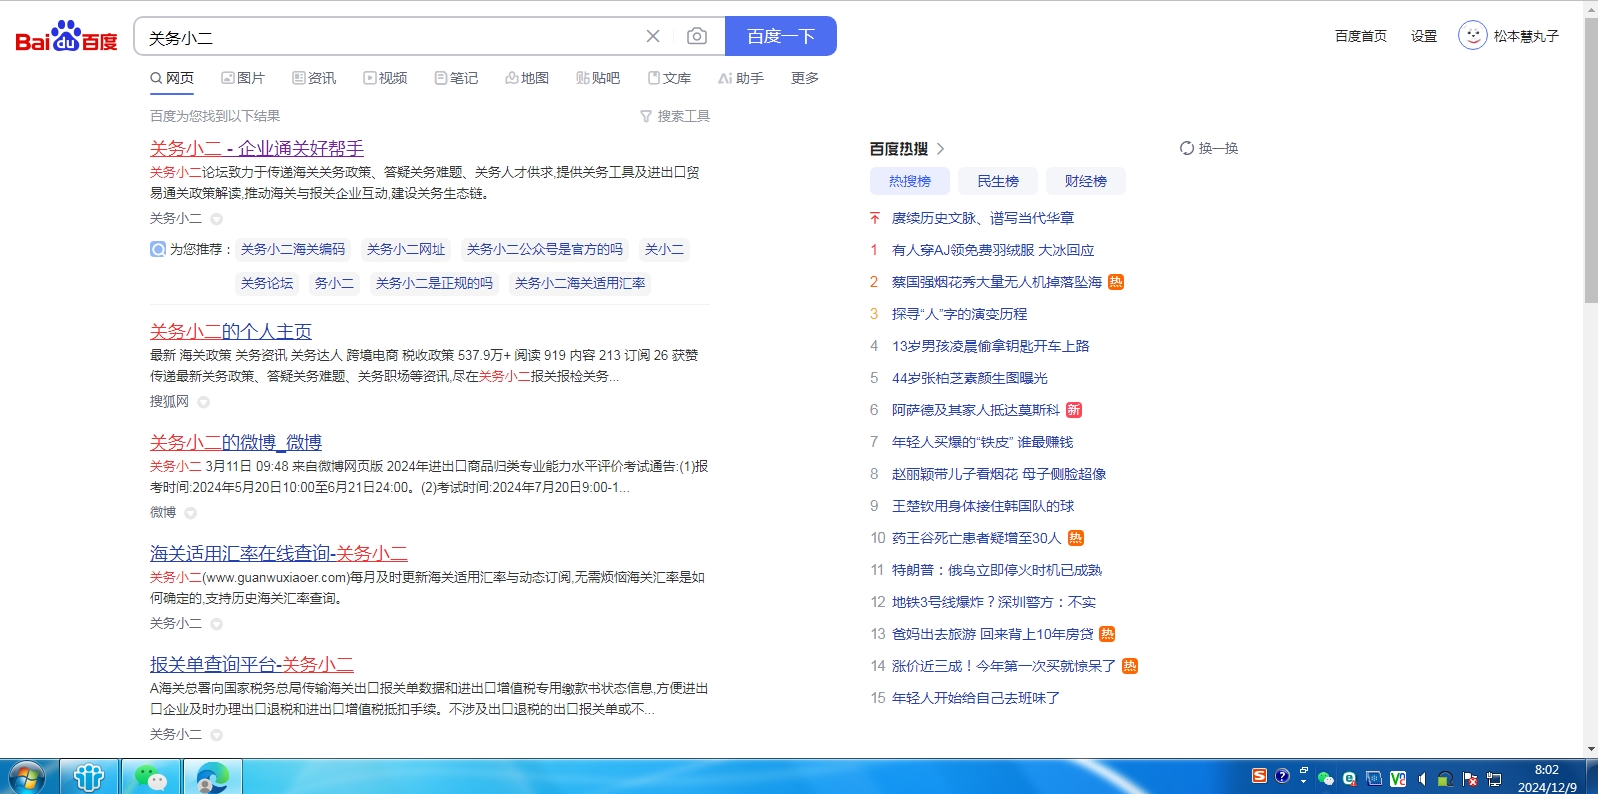Open hot search 蔡国强烟花秀大量无人机掉落坠海
Image resolution: width=1598 pixels, height=794 pixels.
coord(997,282)
